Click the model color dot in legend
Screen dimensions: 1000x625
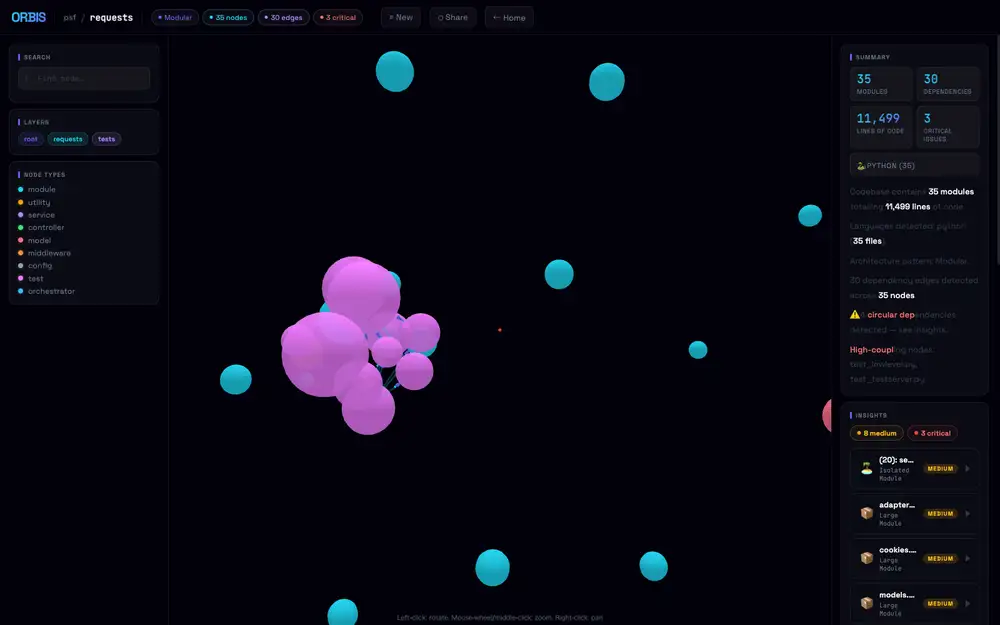pyautogui.click(x=20, y=240)
